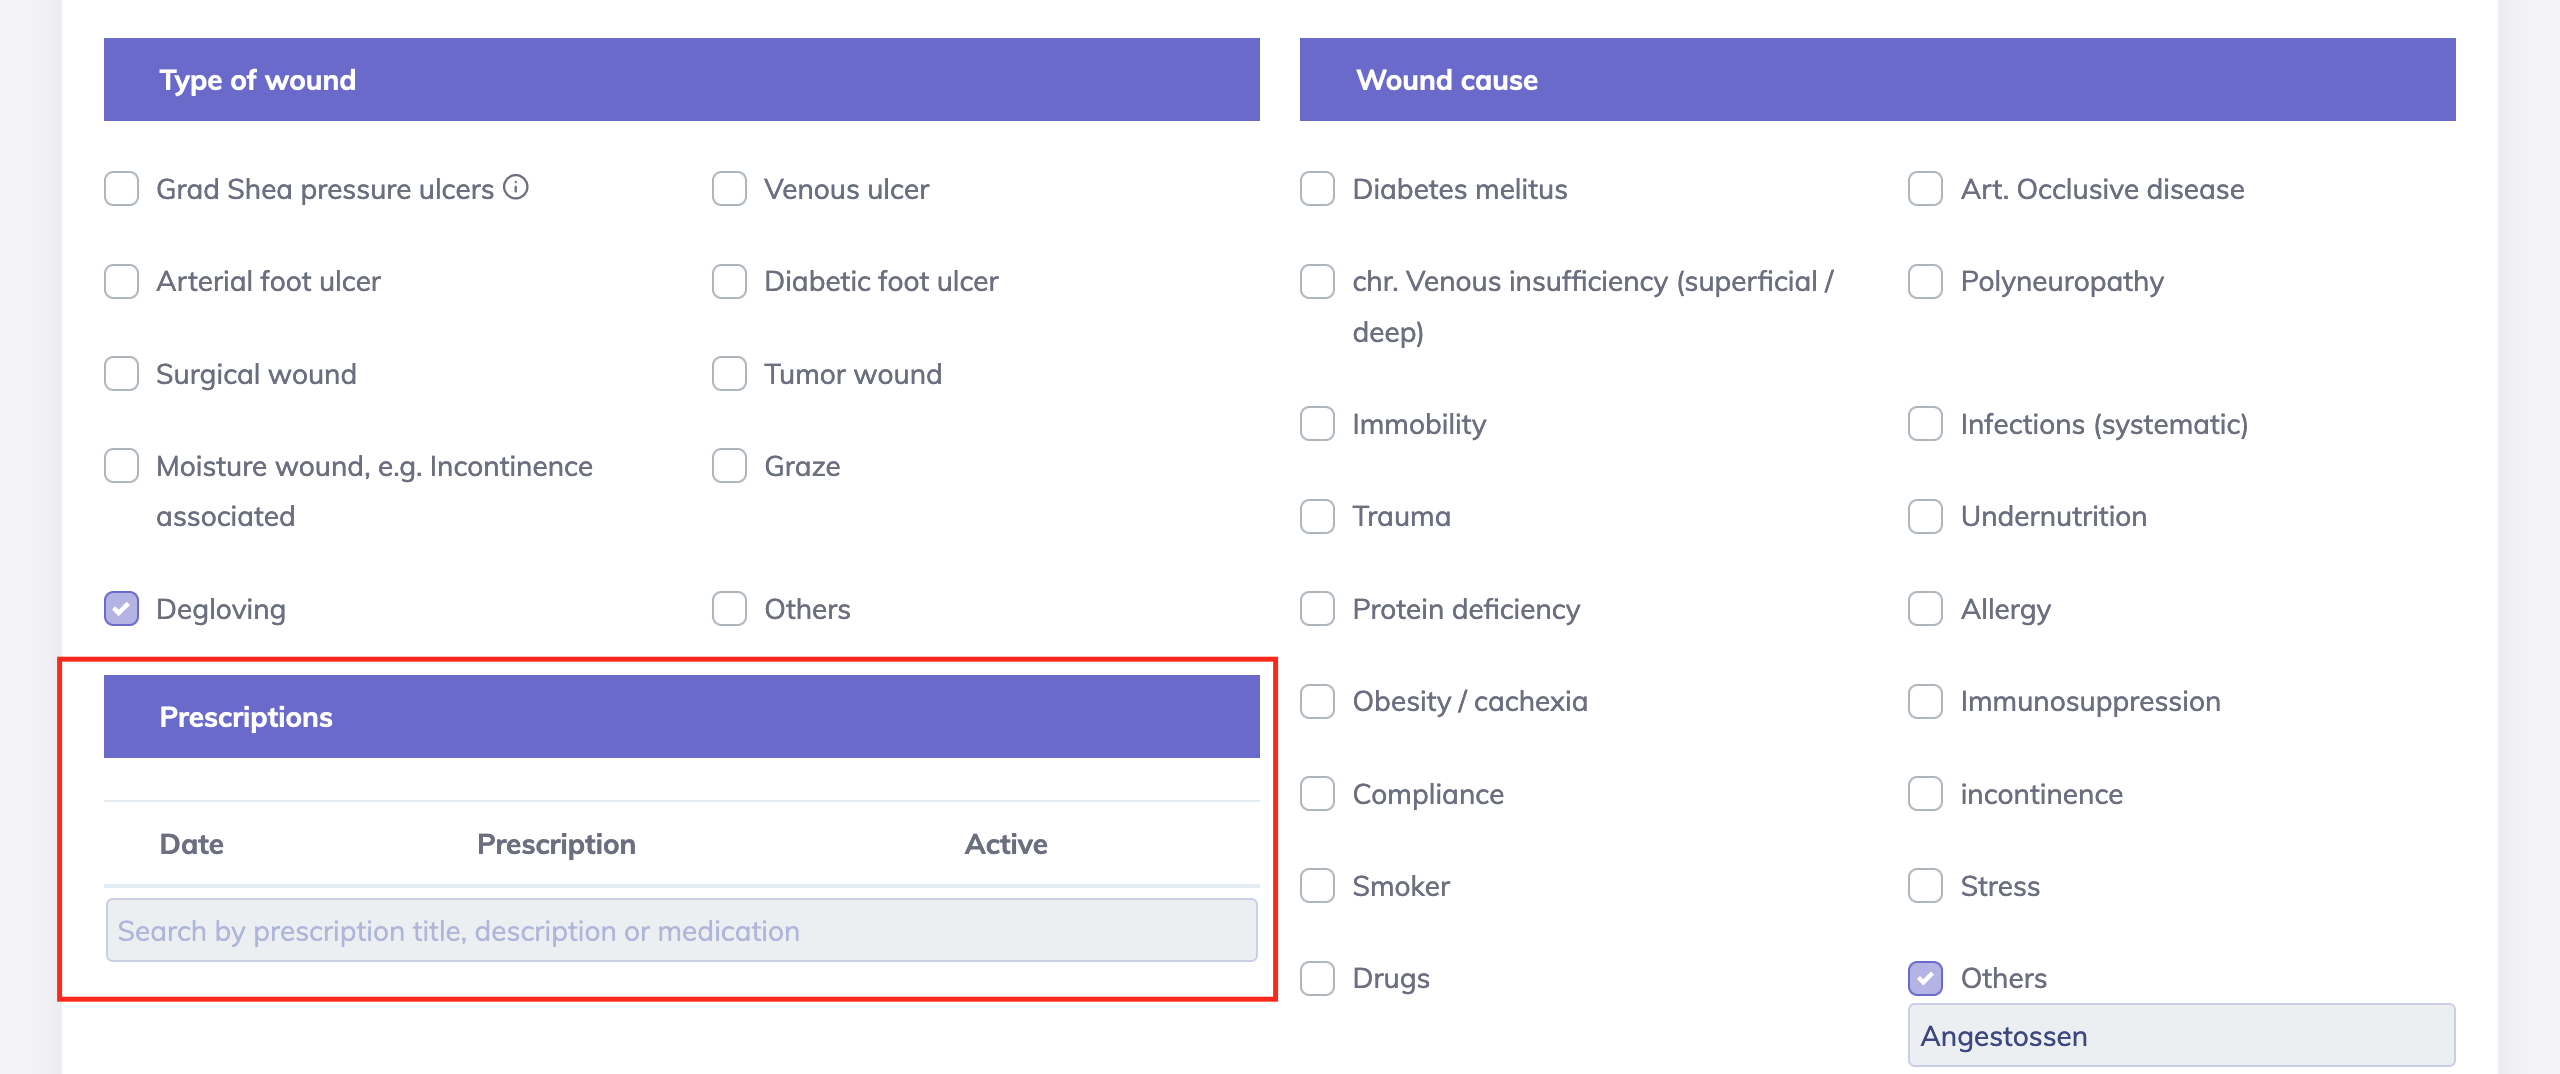The image size is (2560, 1074).
Task: Enable the Immunosuppression checkbox
Action: pyautogui.click(x=1925, y=701)
